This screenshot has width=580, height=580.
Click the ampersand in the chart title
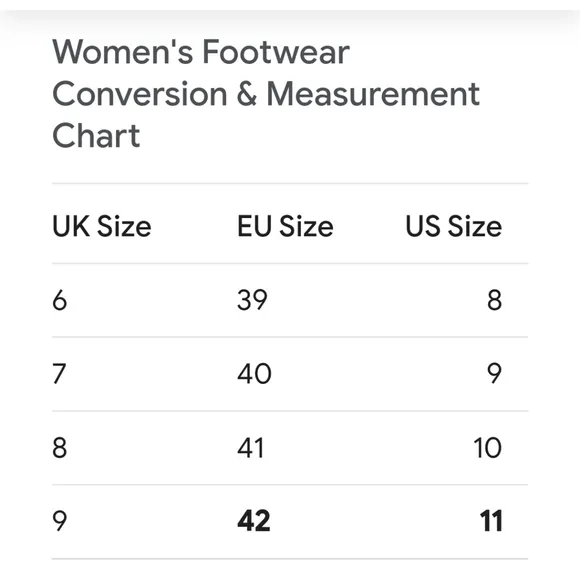point(247,94)
